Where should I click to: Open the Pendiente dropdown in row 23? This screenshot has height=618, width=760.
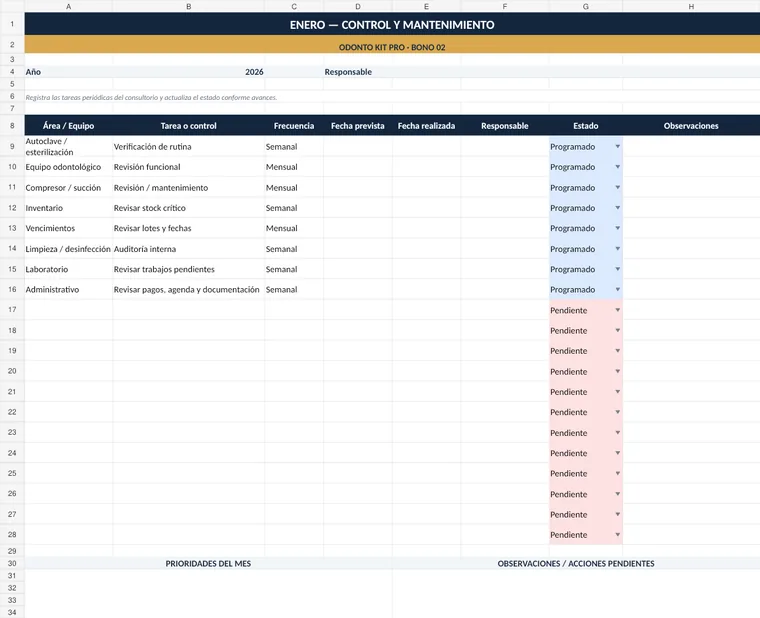pyautogui.click(x=618, y=433)
